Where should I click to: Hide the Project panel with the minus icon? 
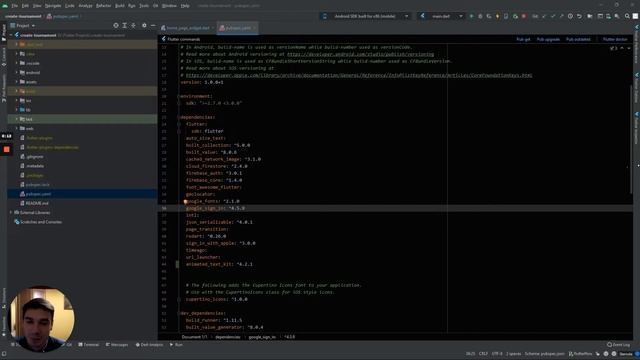tap(153, 25)
